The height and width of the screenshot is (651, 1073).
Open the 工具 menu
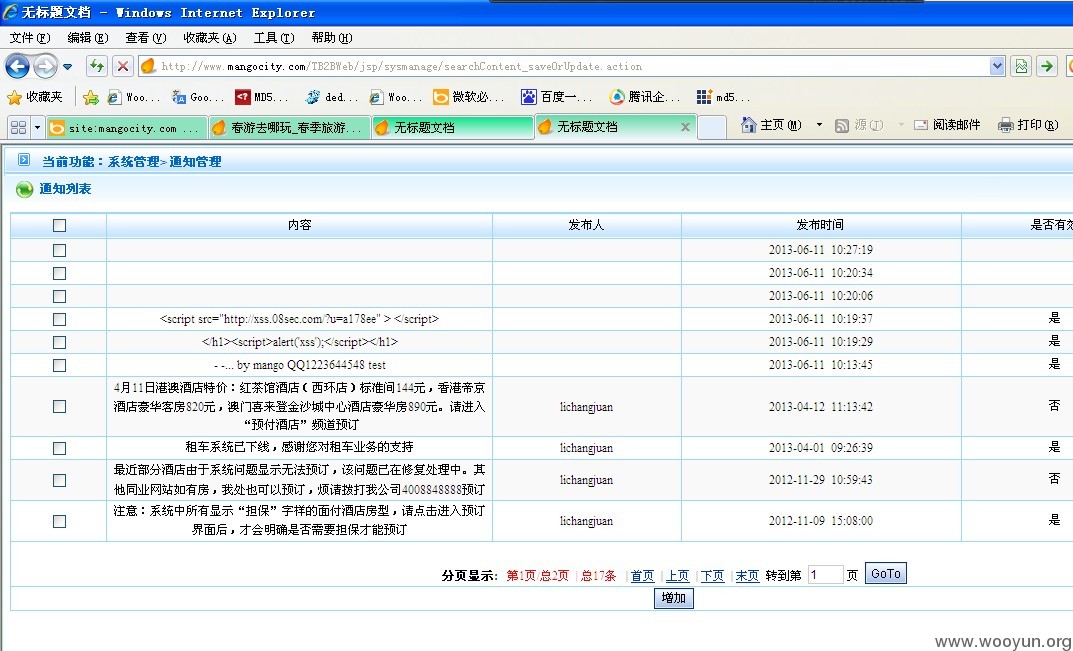274,38
